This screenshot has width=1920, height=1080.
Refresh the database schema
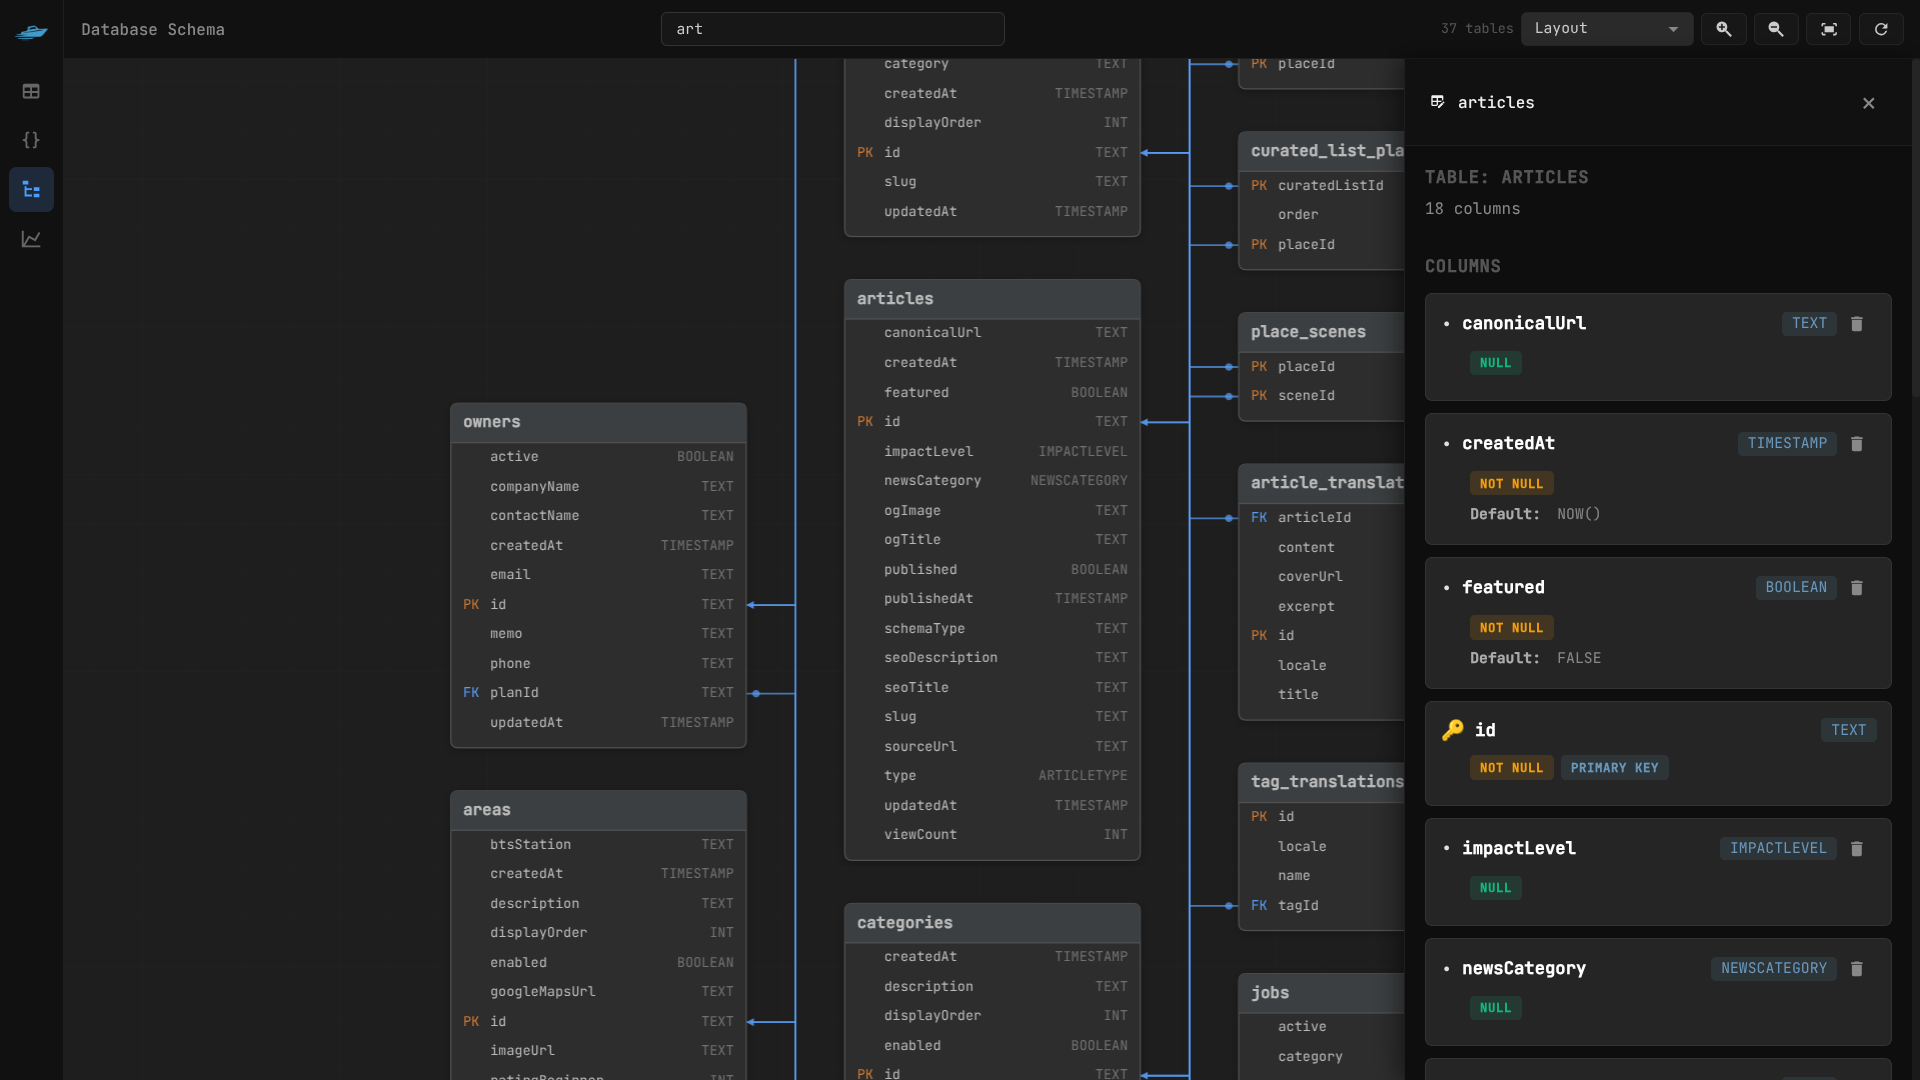pyautogui.click(x=1881, y=29)
